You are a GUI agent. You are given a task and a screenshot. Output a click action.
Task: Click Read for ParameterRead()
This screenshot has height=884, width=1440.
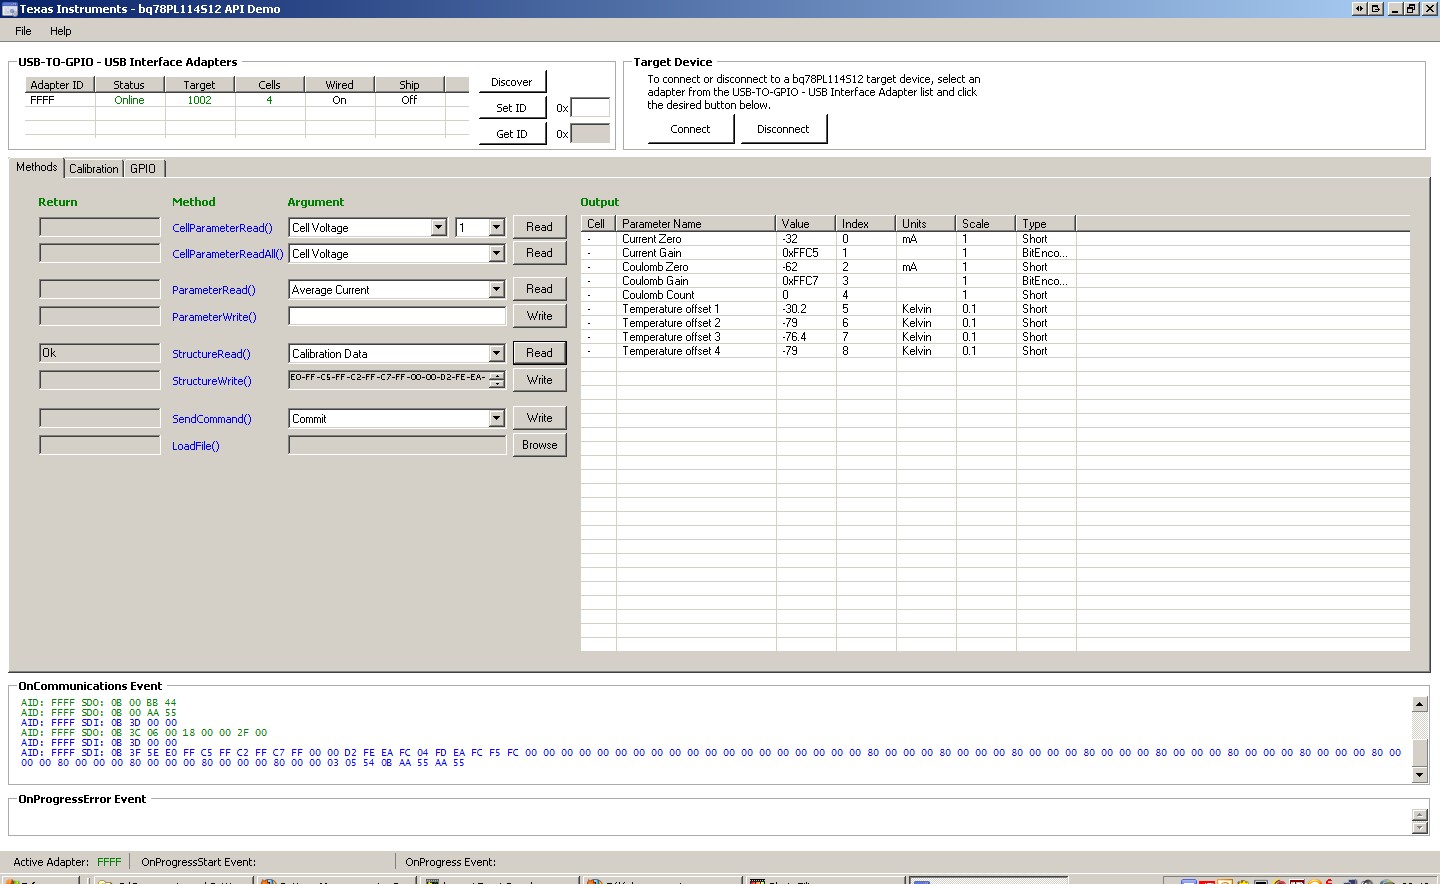tap(539, 289)
